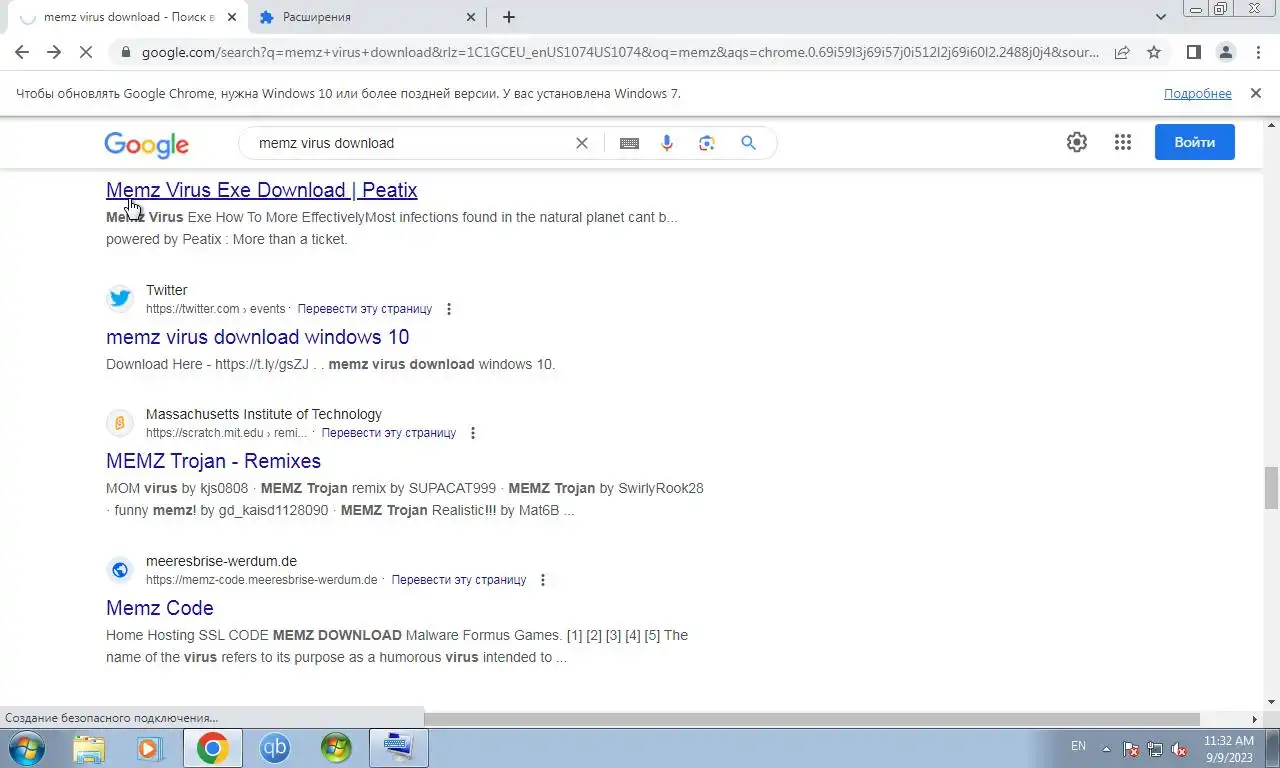
Task: Open more options for Twitter result
Action: point(449,309)
